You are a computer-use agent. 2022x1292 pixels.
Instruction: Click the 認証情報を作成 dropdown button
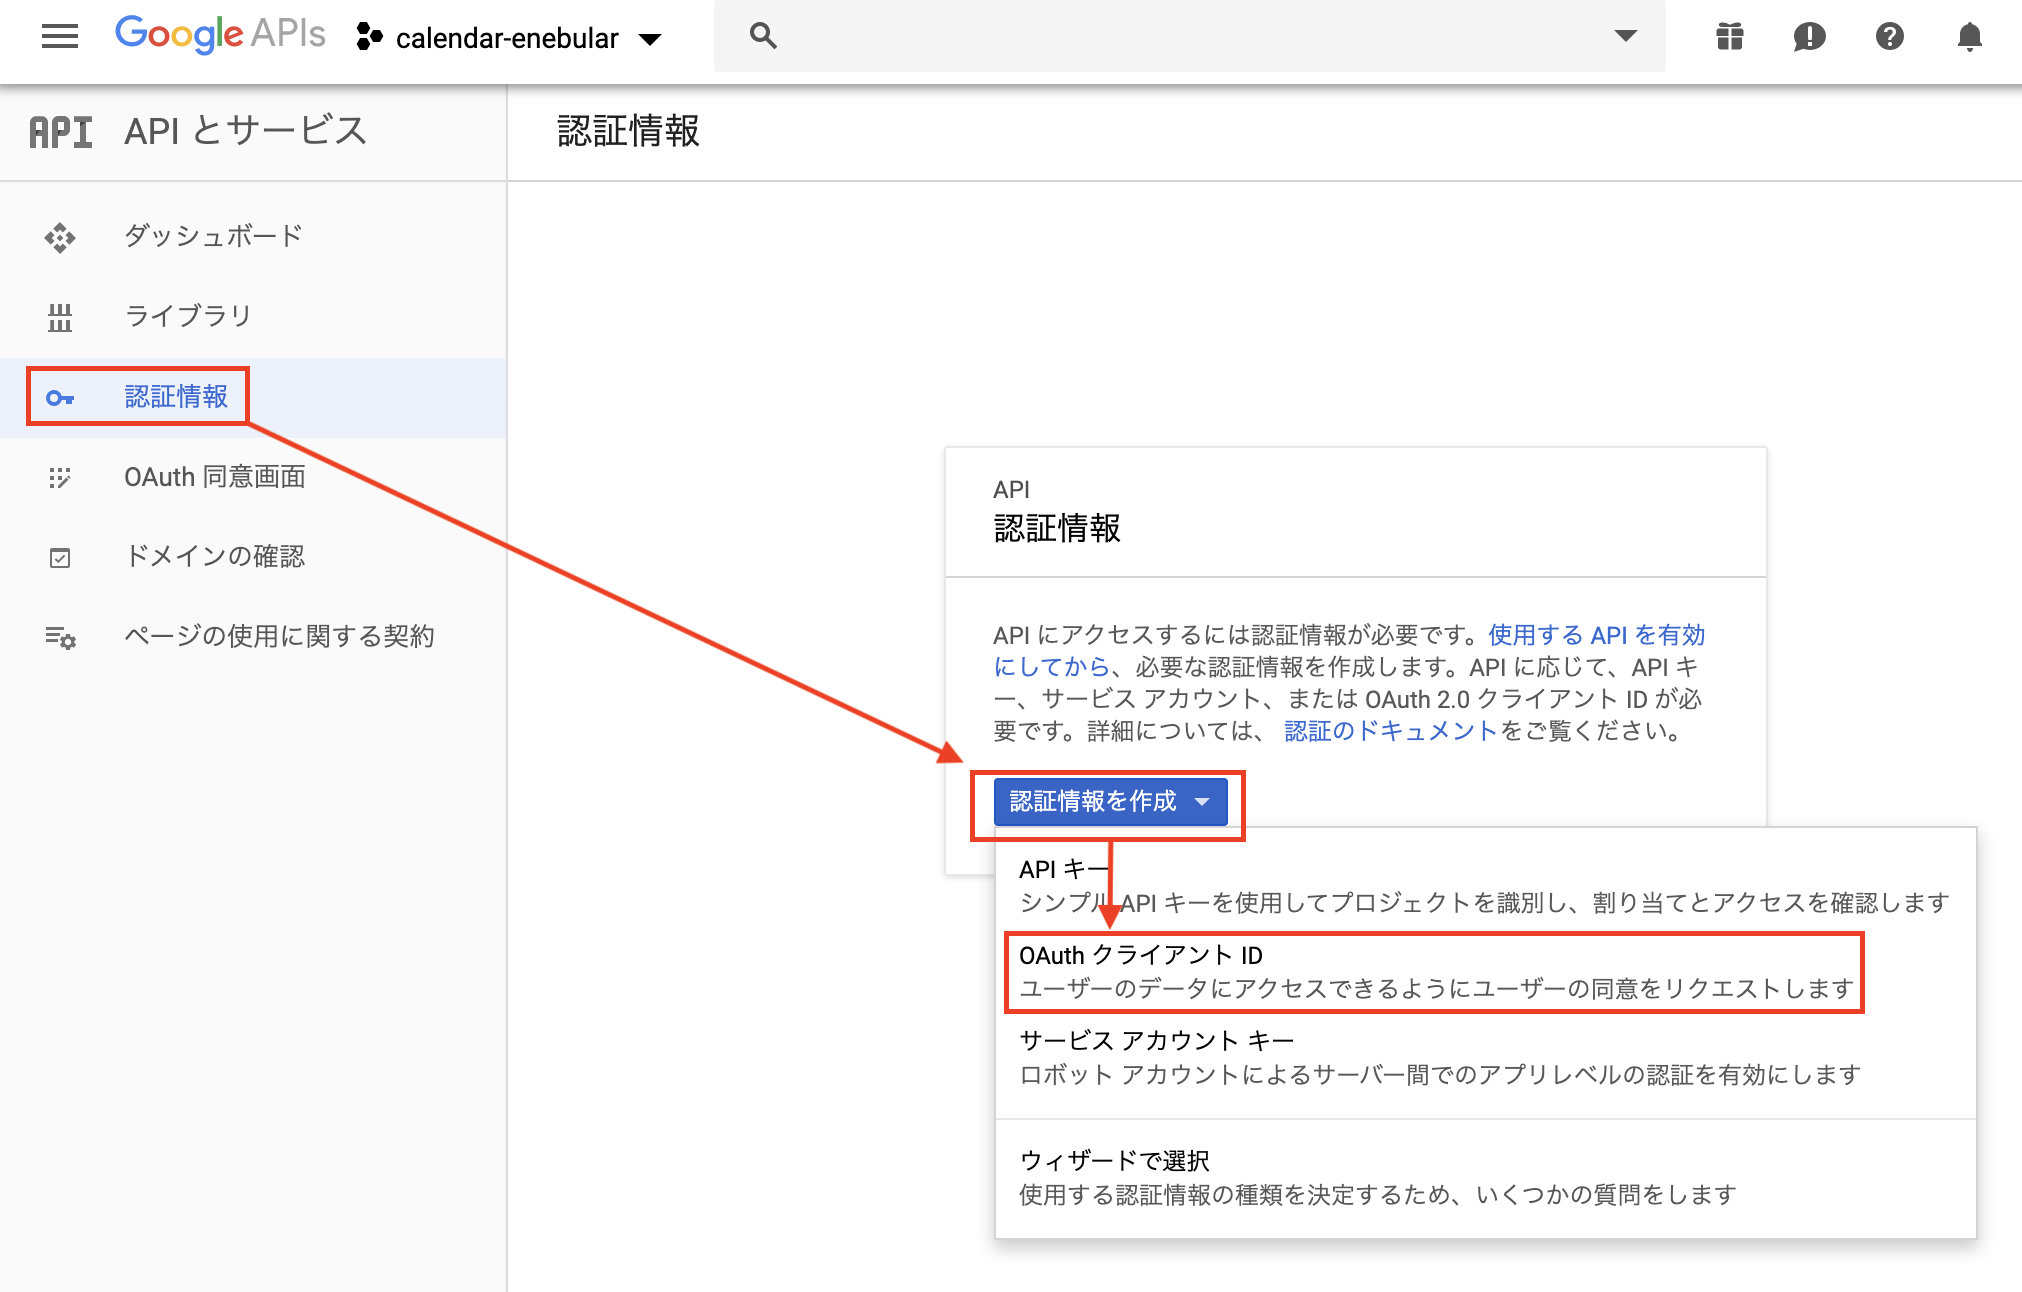click(1110, 802)
